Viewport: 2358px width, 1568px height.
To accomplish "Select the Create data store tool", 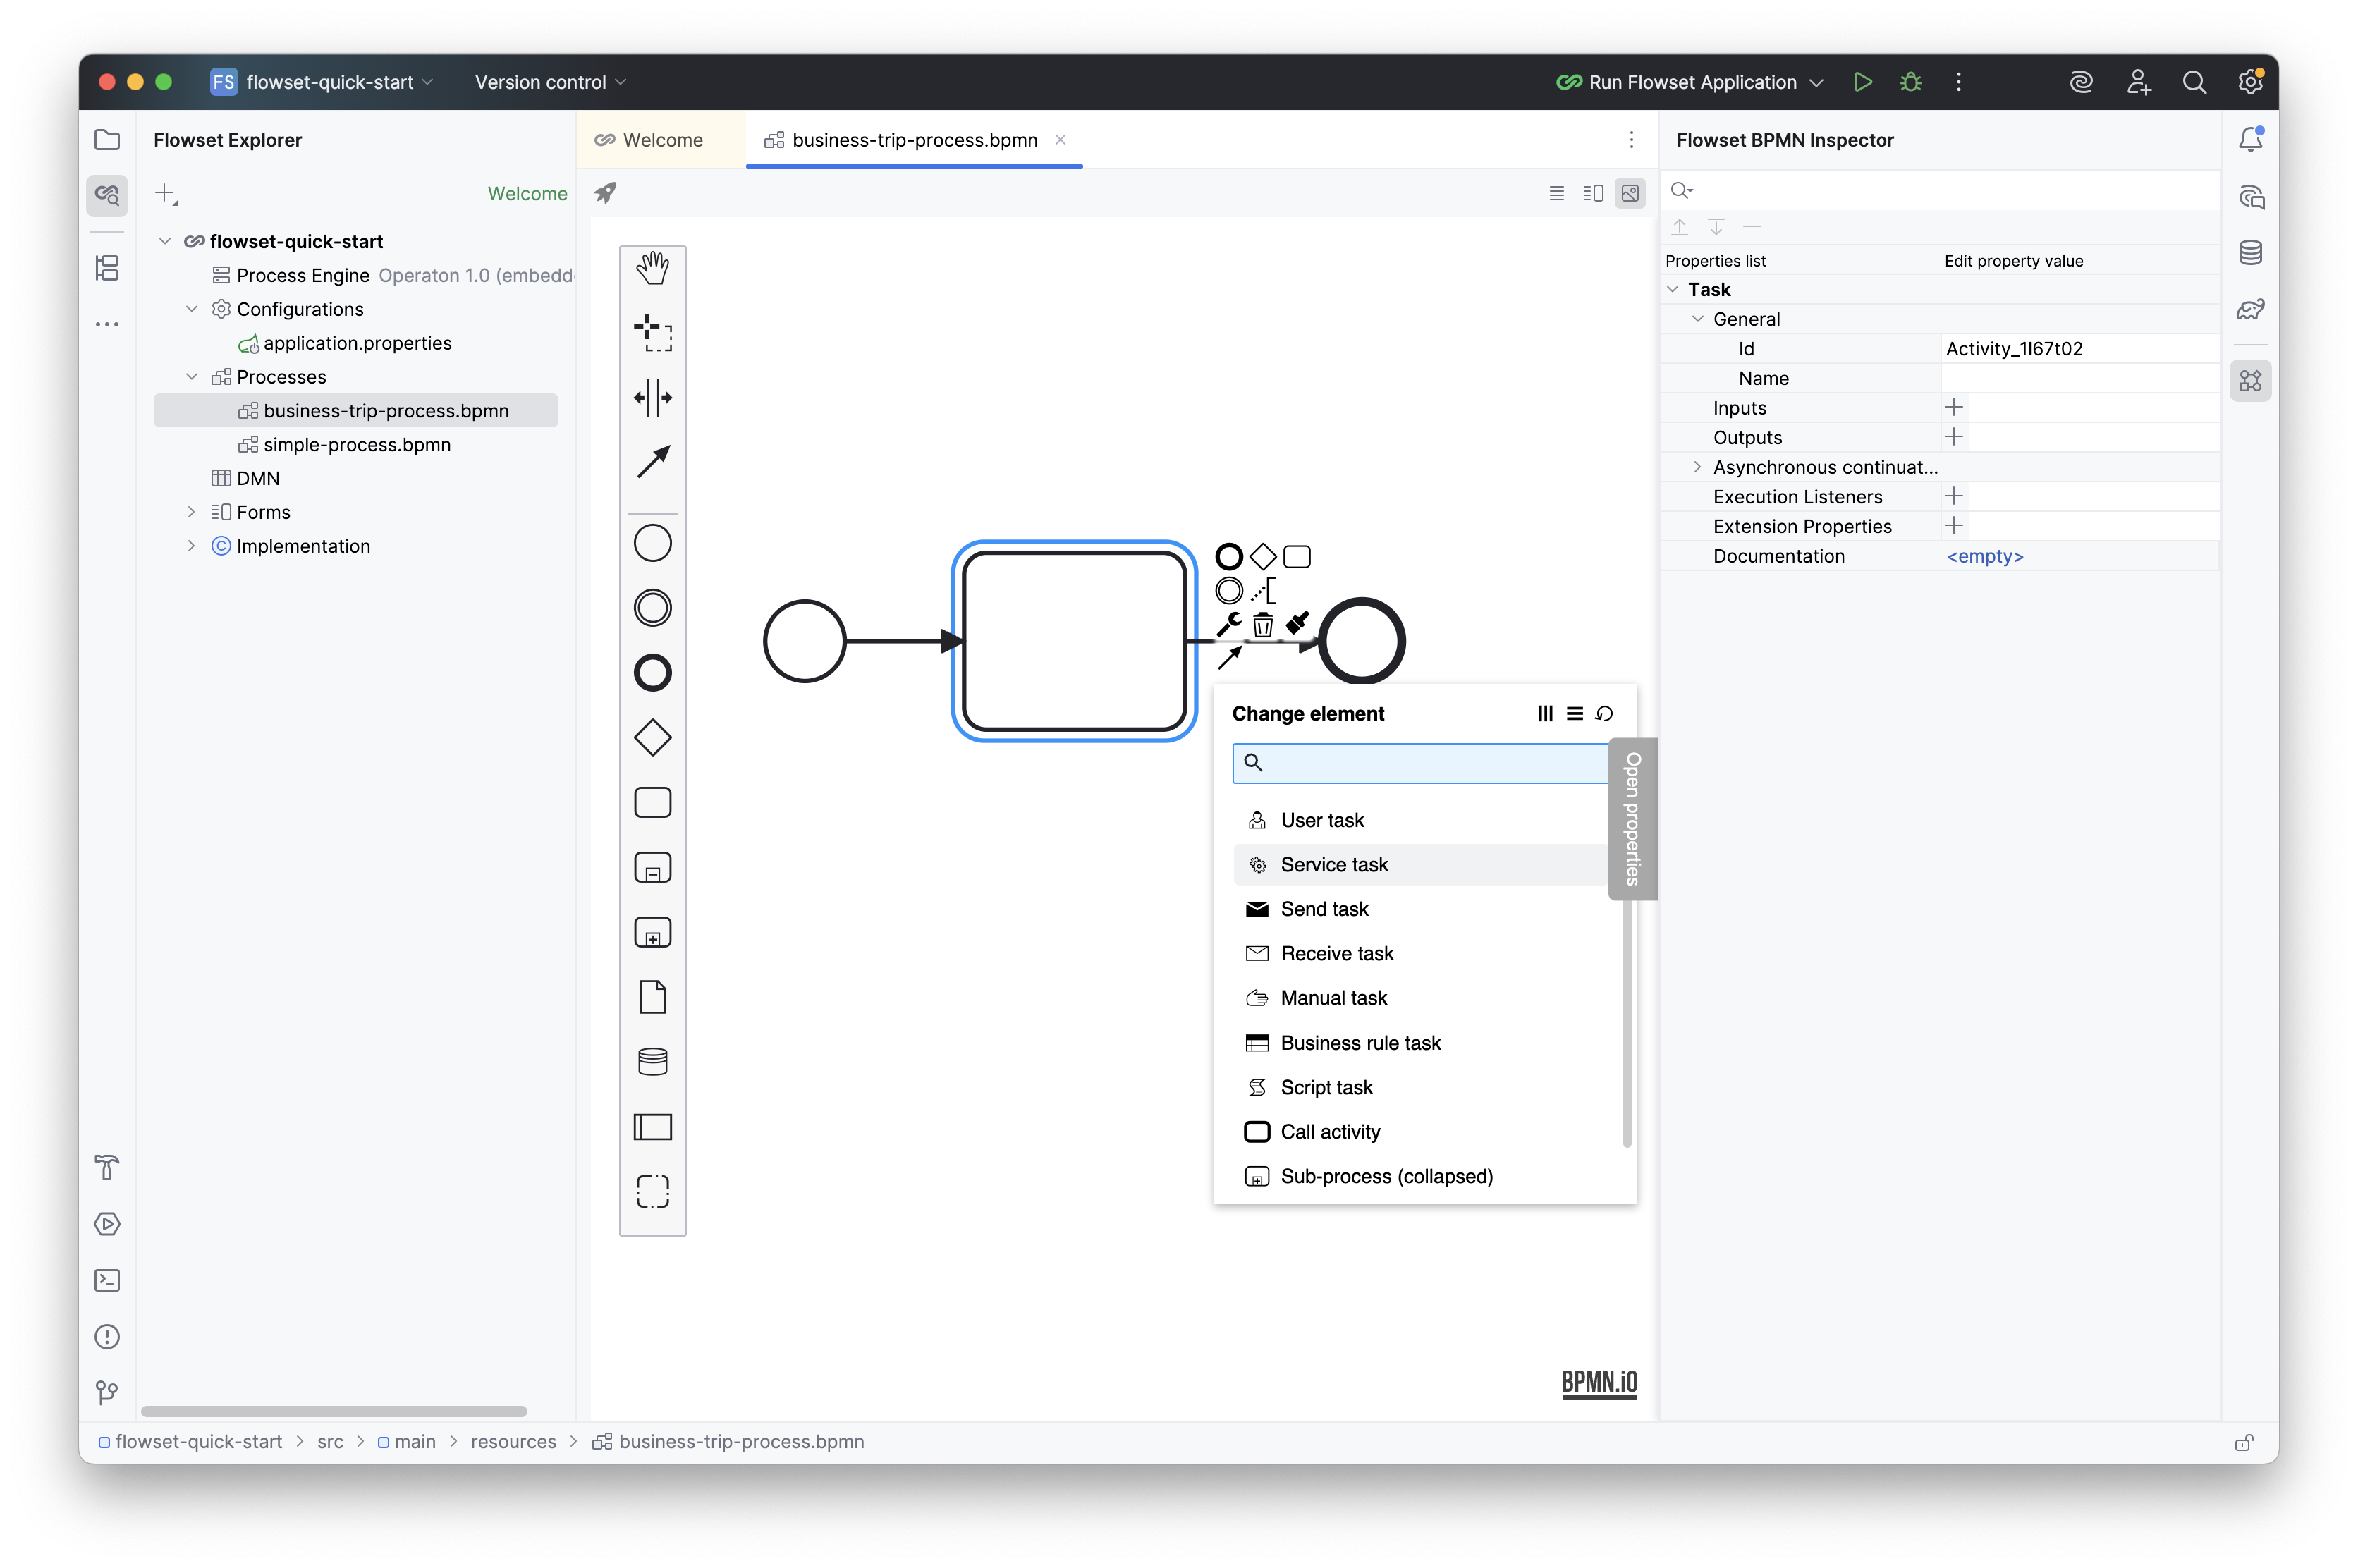I will coord(653,1061).
